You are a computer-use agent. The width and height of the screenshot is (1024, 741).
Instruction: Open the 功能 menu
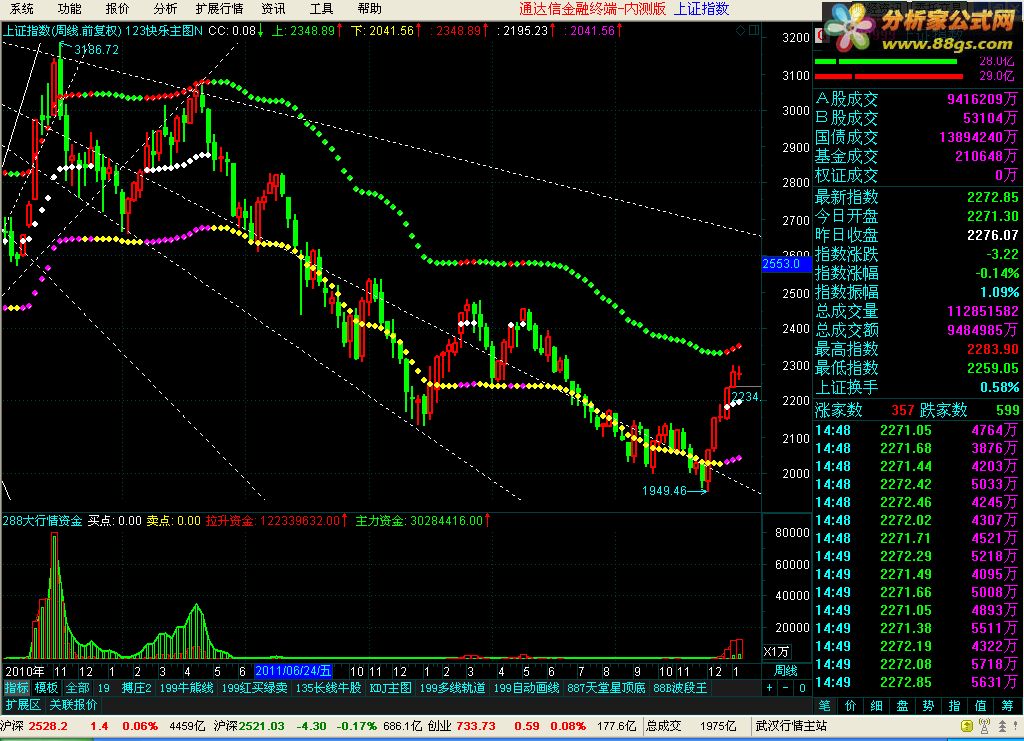tap(69, 8)
